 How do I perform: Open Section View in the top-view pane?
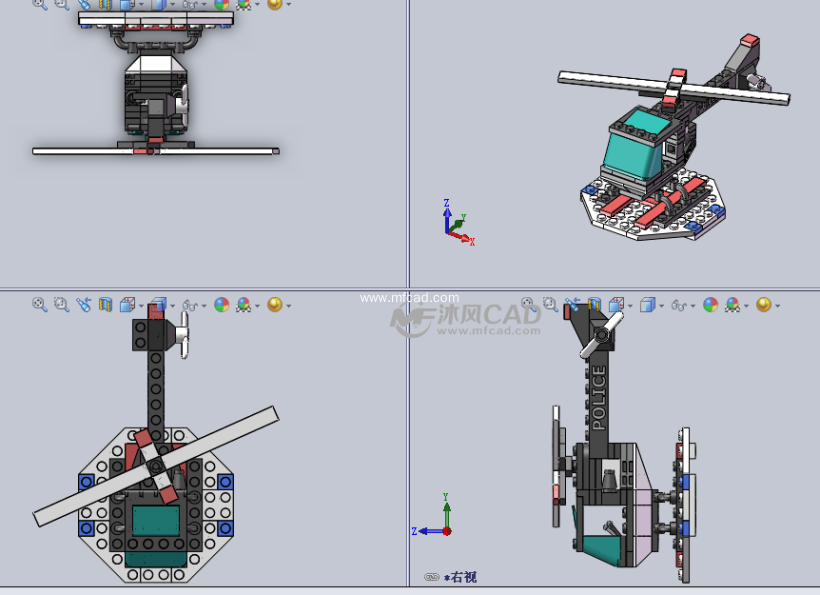pyautogui.click(x=105, y=304)
